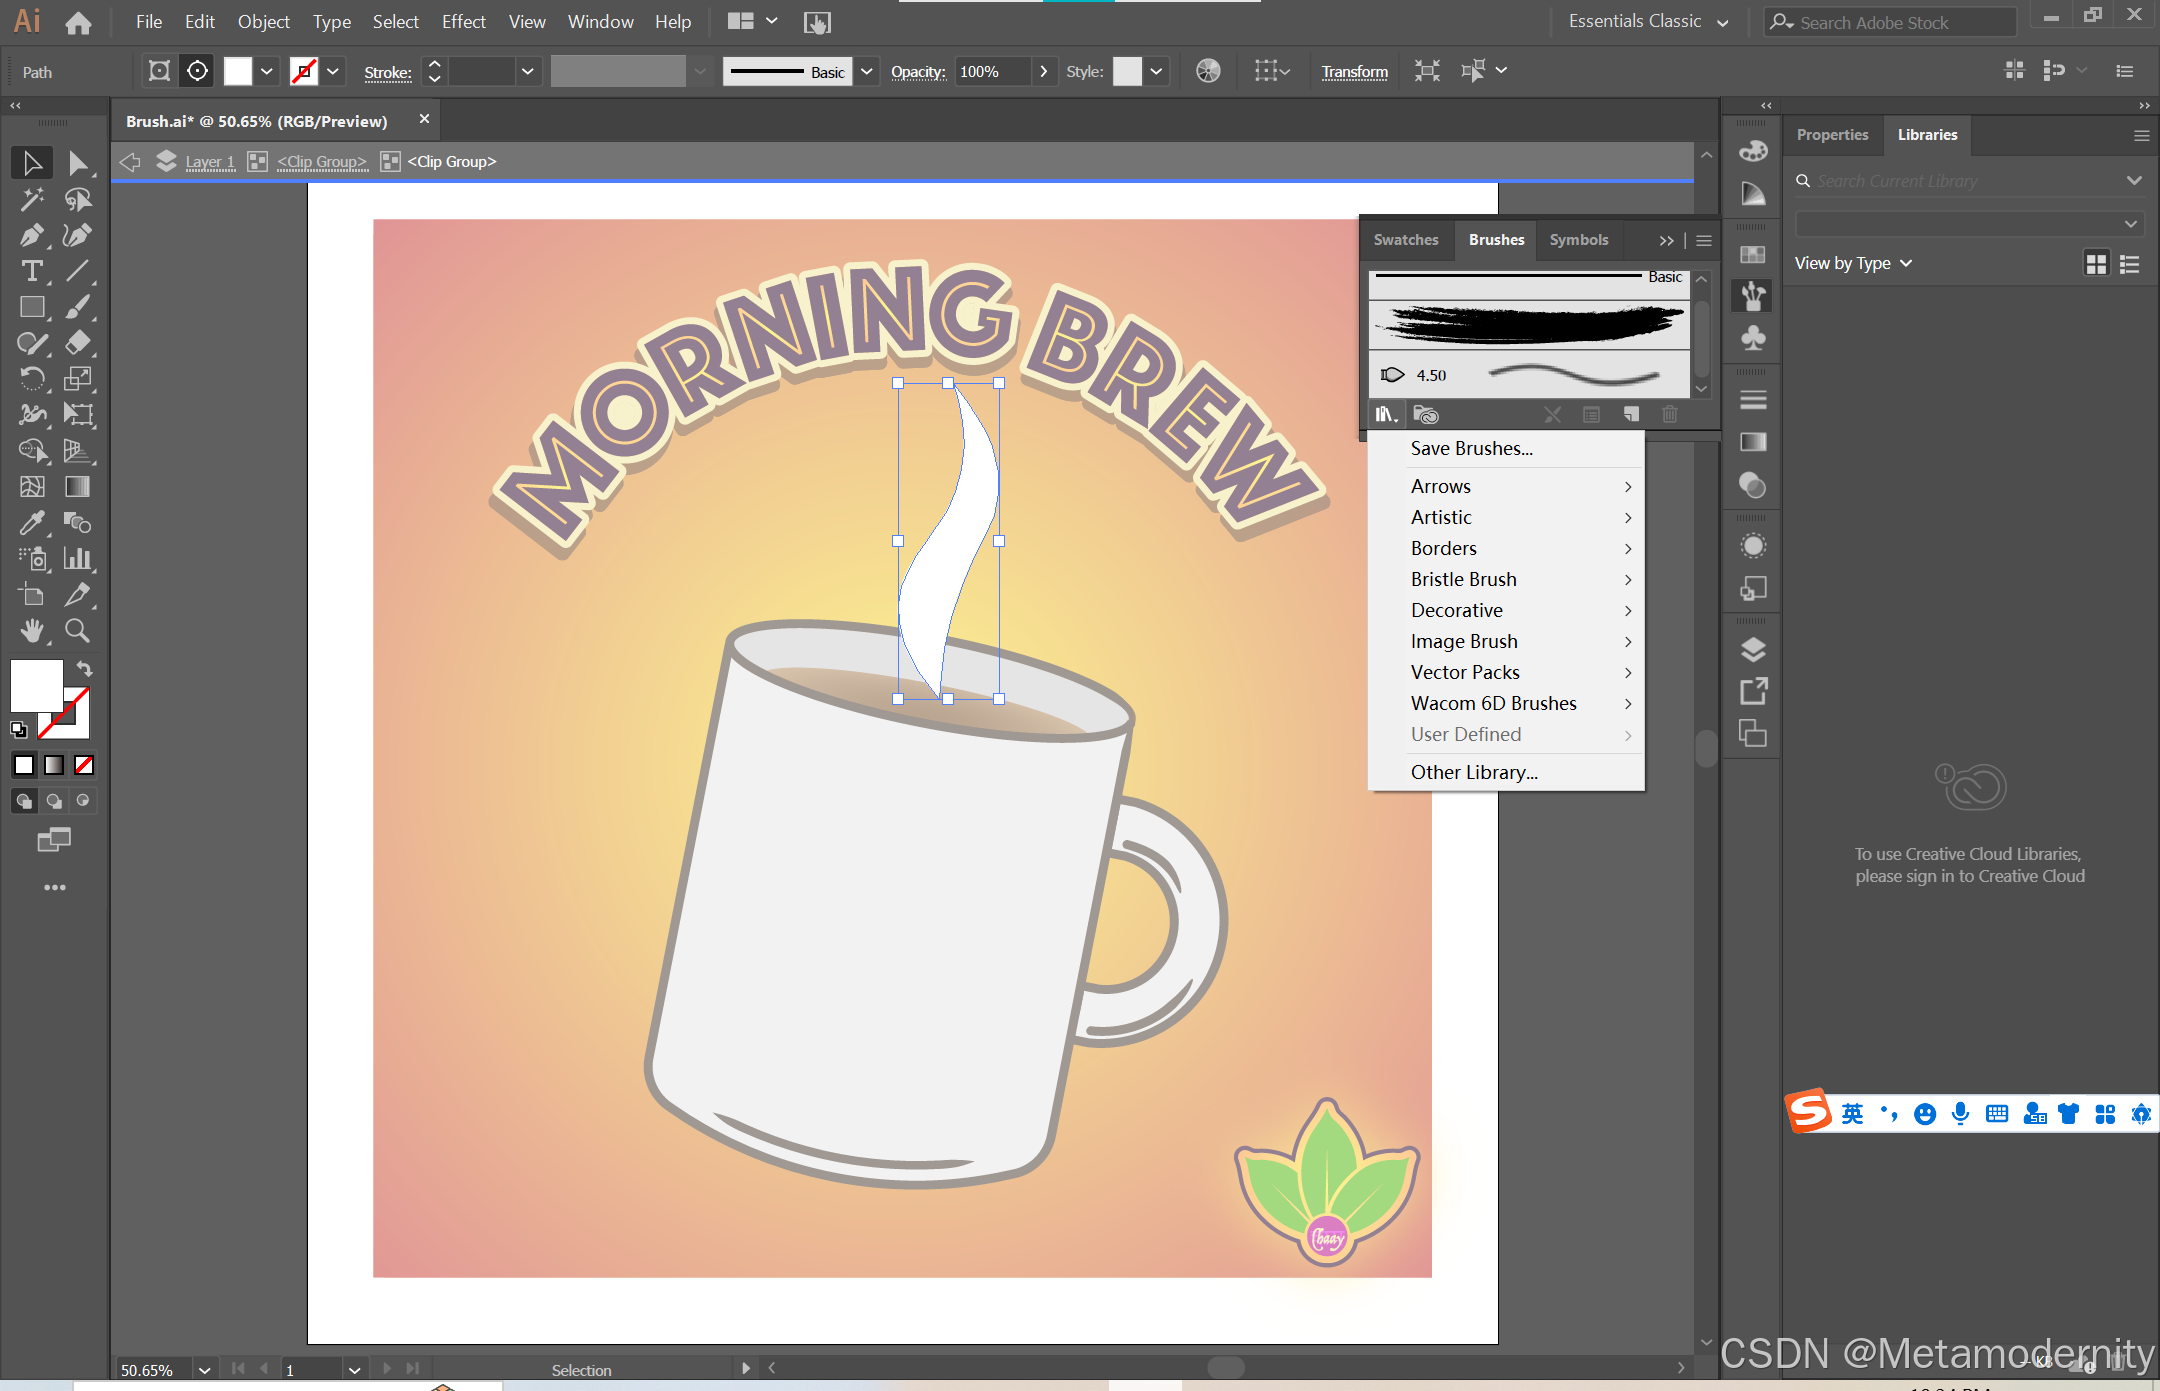Open the View by Type dropdown
2160x1391 pixels.
click(x=1852, y=263)
